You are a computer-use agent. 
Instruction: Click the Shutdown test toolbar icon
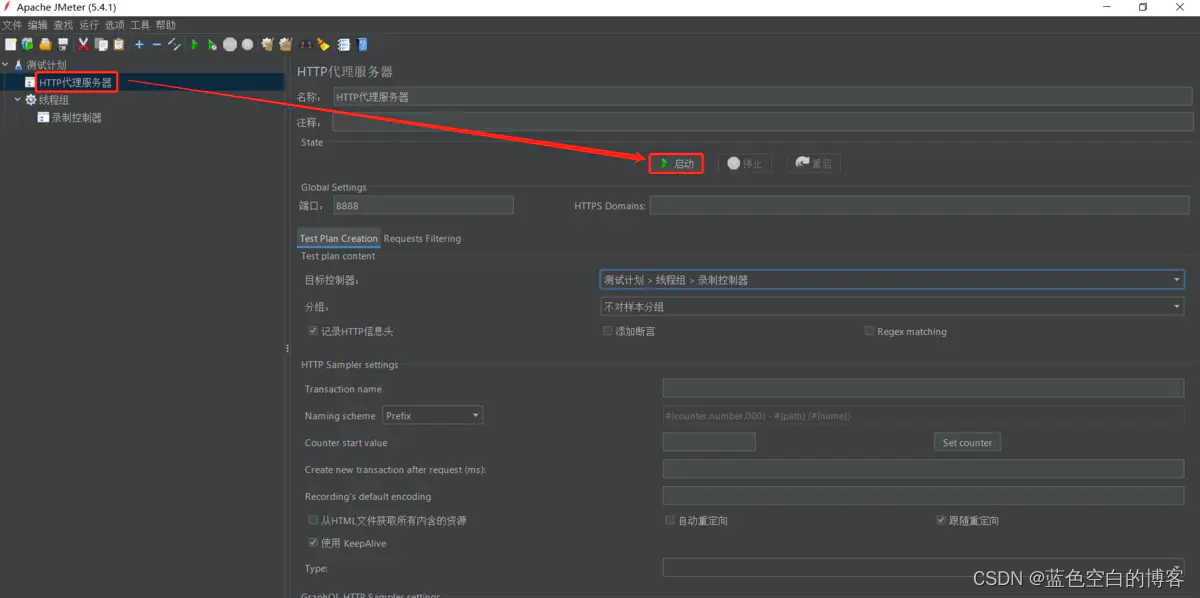coord(247,44)
